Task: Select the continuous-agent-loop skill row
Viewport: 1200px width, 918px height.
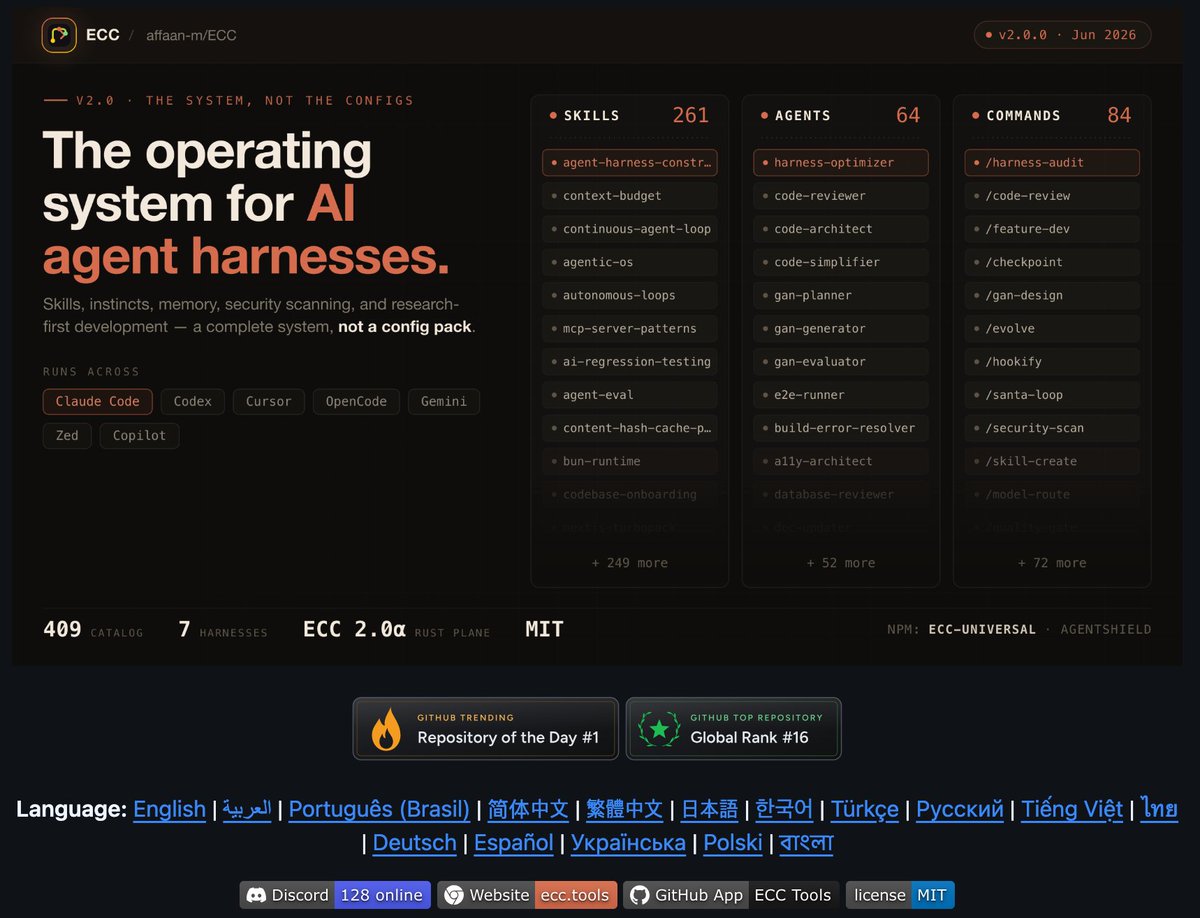Action: point(630,229)
